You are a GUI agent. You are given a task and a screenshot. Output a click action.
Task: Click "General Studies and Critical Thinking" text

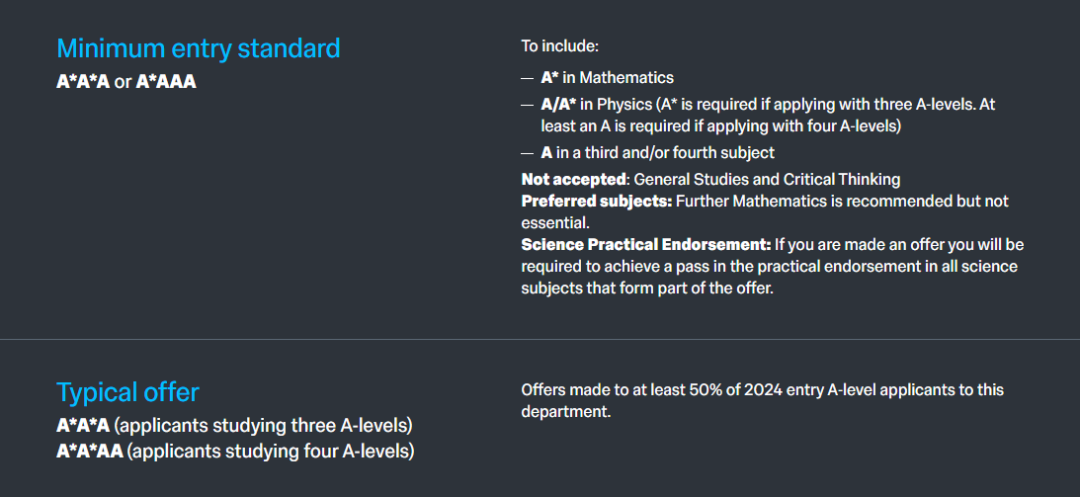[x=768, y=180]
